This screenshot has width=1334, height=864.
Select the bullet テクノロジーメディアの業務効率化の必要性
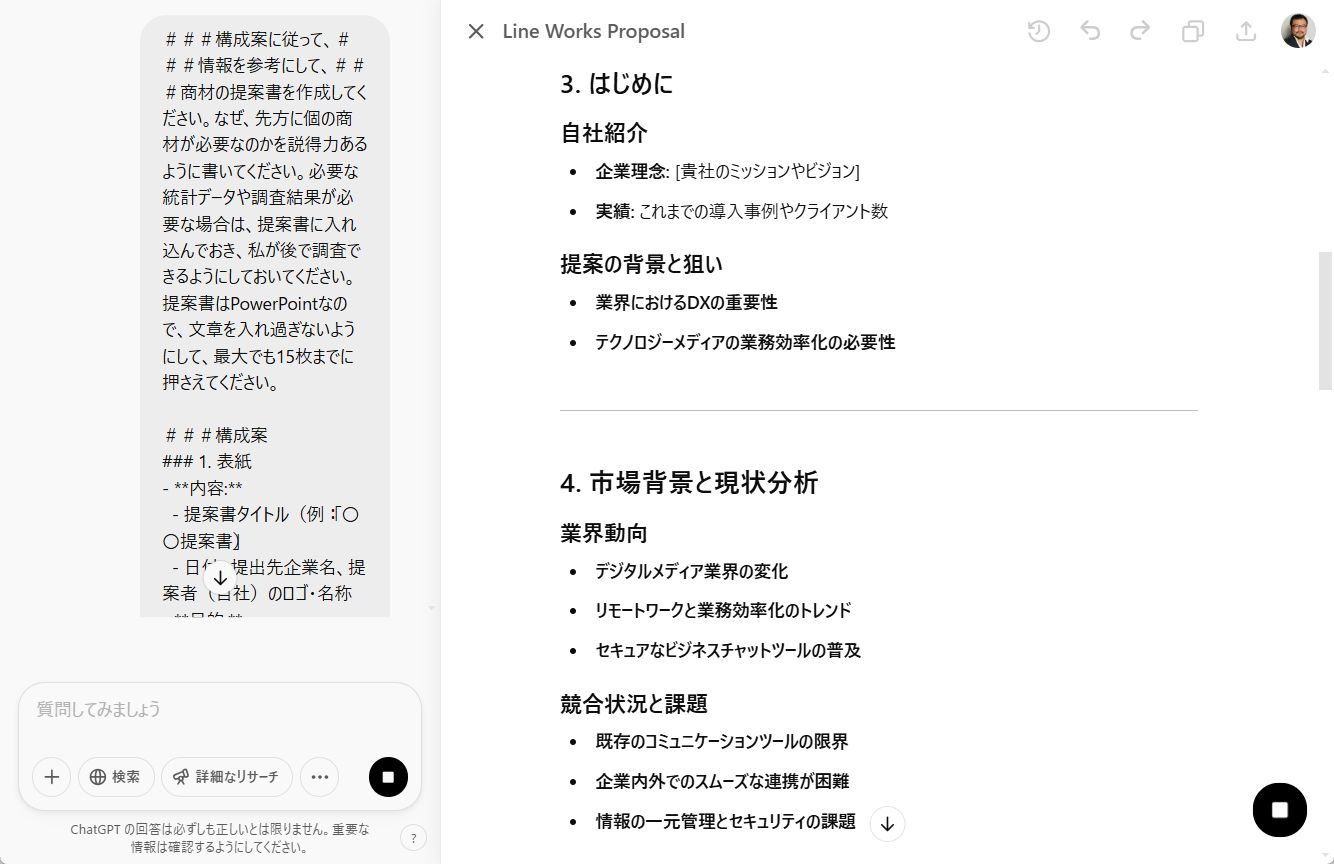[745, 342]
